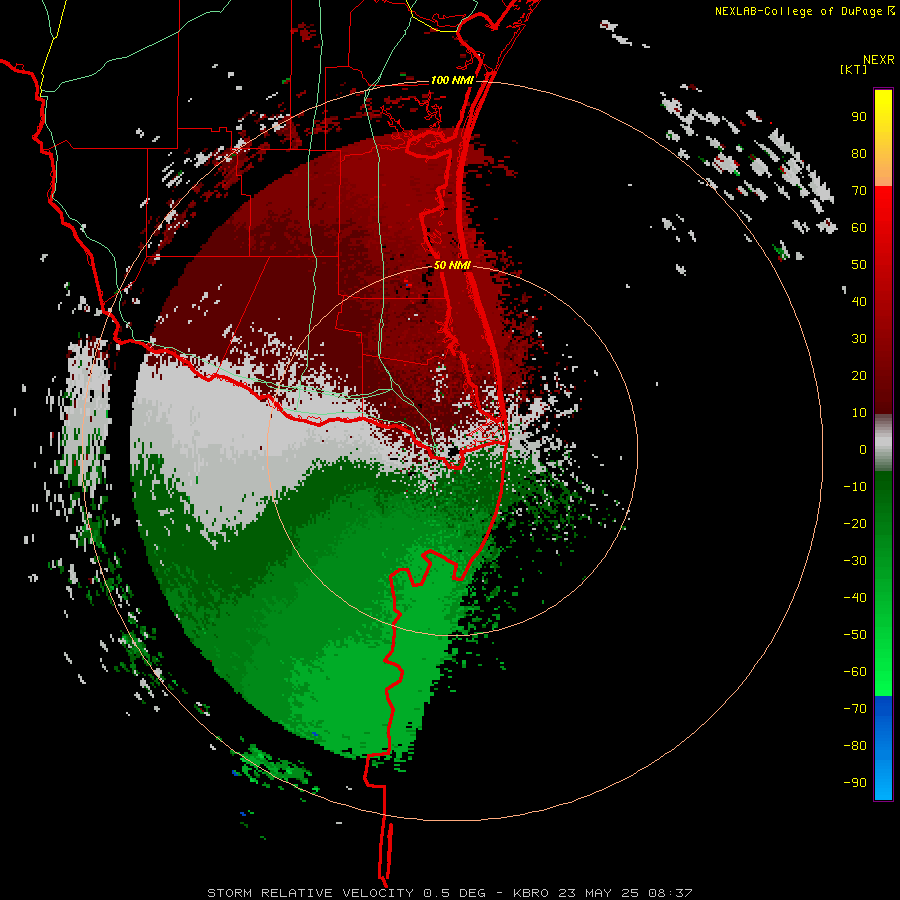Click the -50 value on the velocity scale
900x900 pixels.
855,635
